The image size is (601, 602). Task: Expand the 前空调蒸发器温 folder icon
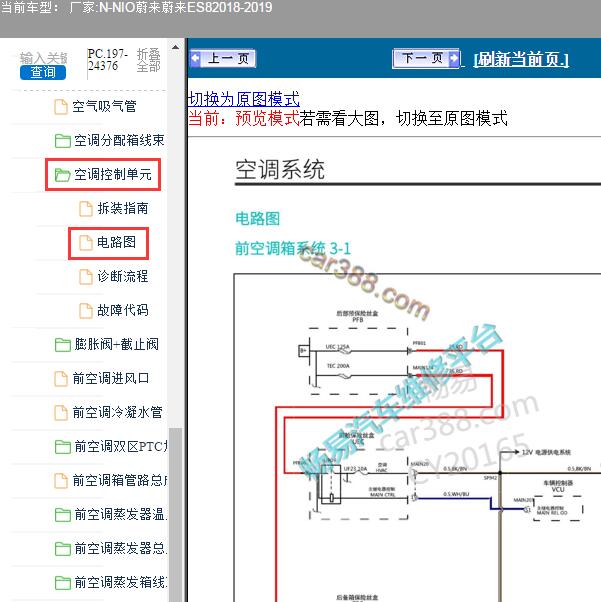tap(62, 515)
